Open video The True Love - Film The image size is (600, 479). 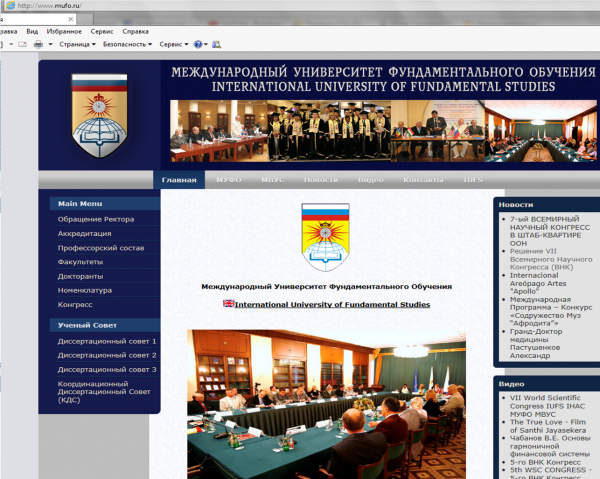[x=548, y=426]
